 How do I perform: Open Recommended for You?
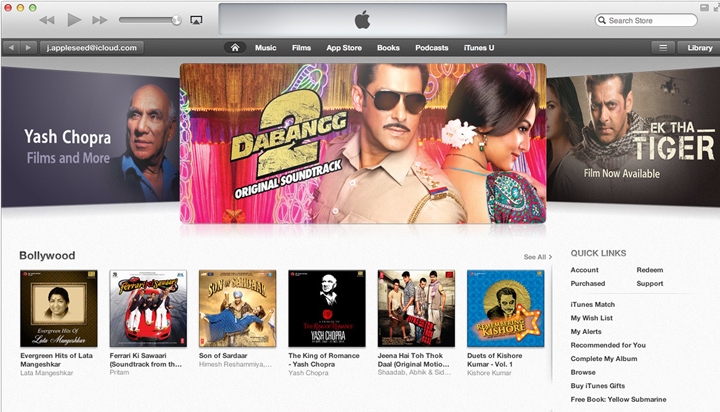[x=608, y=345]
